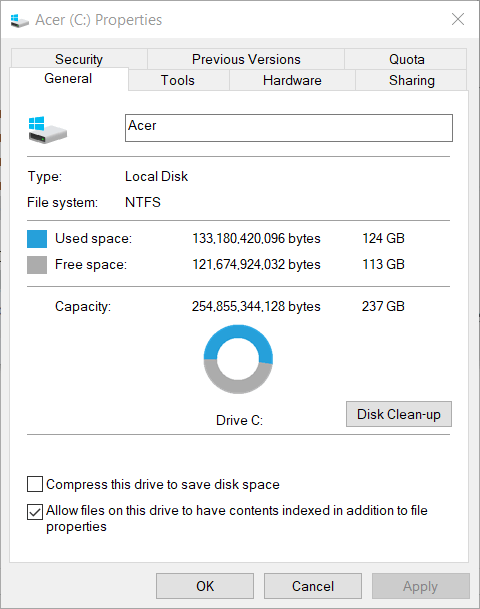The height and width of the screenshot is (609, 480).
Task: Close the Acer (C:) Properties dialog
Action: pos(458,19)
